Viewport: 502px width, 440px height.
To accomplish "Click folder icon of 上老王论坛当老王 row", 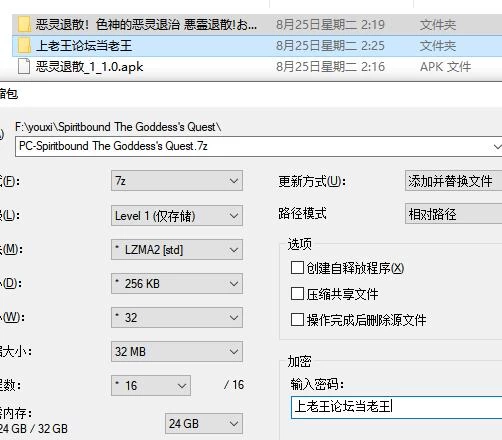I will (x=24, y=45).
